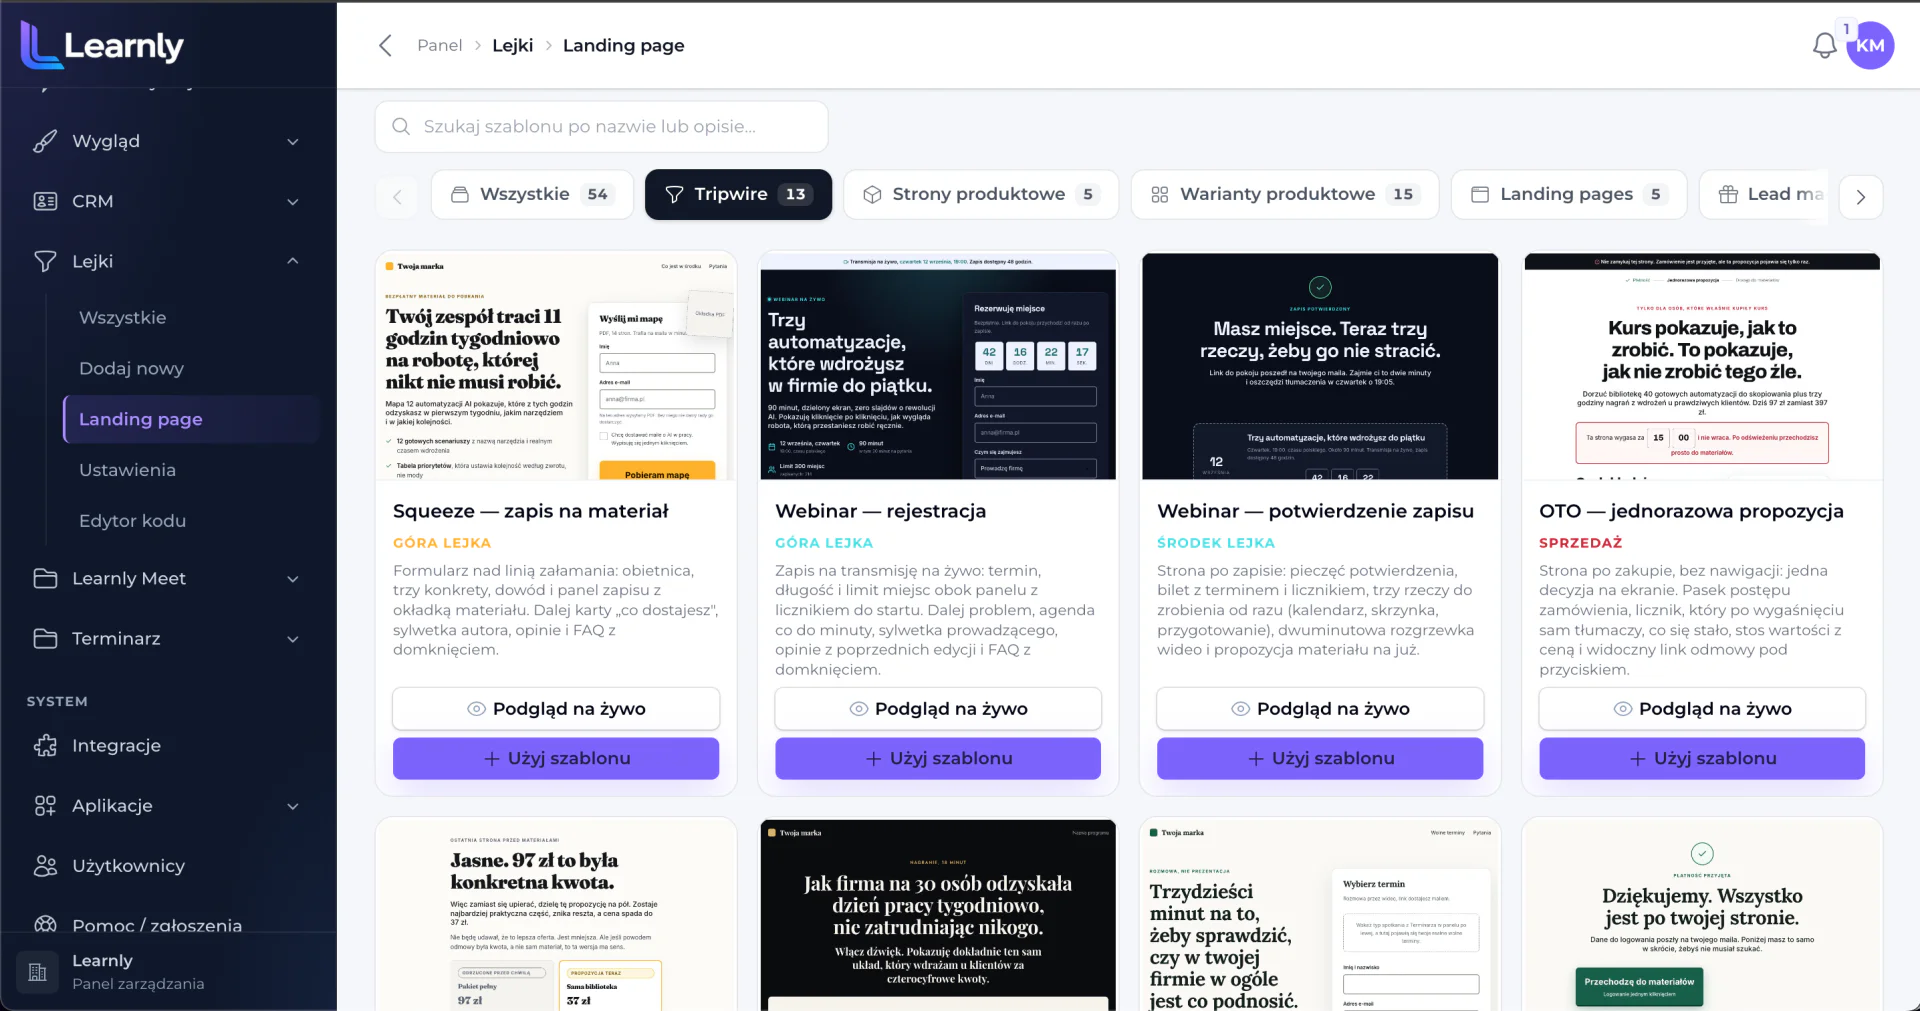Select the Wszystkie 54 filter tab
The width and height of the screenshot is (1920, 1011).
532,194
